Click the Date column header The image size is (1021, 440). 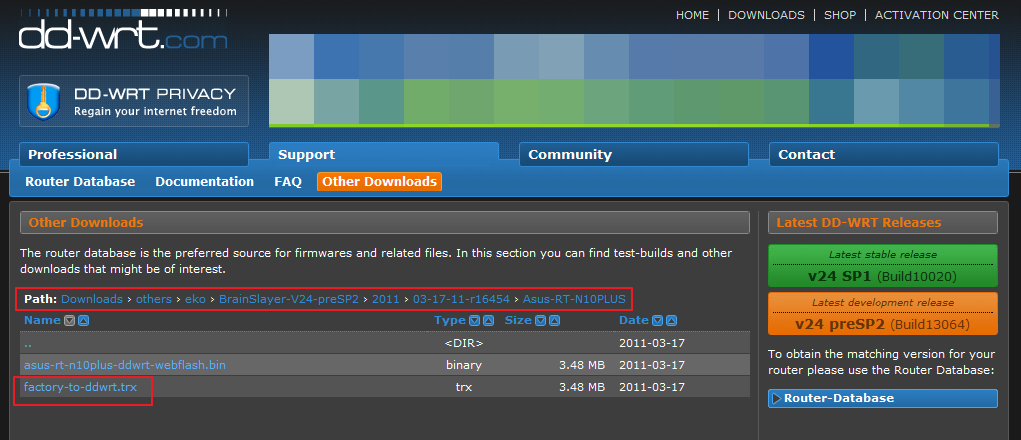coord(634,320)
